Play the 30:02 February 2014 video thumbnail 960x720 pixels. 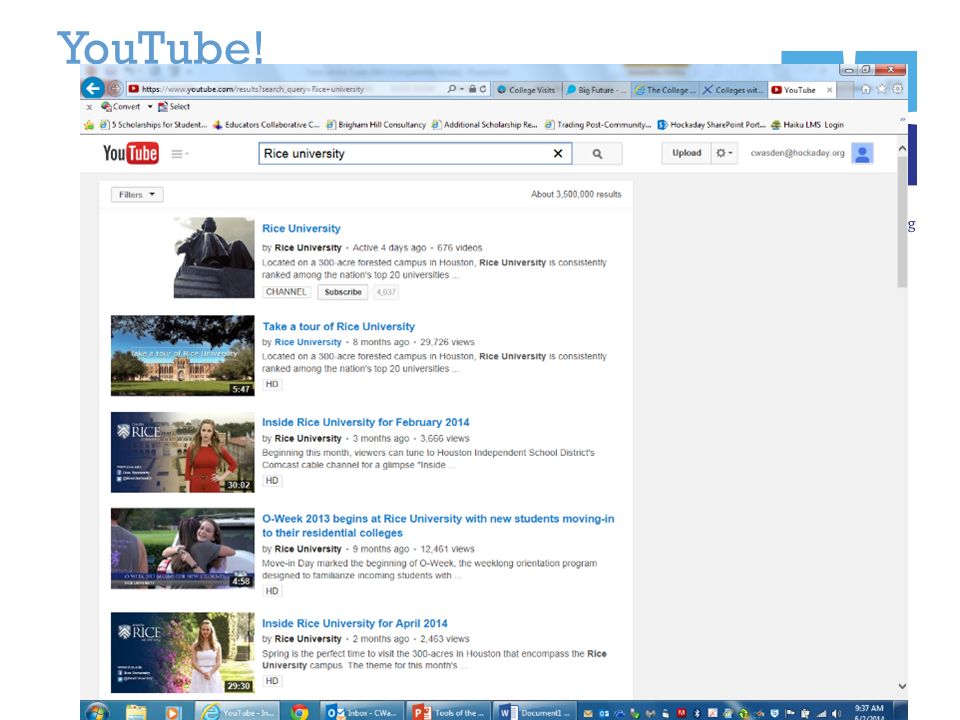182,452
